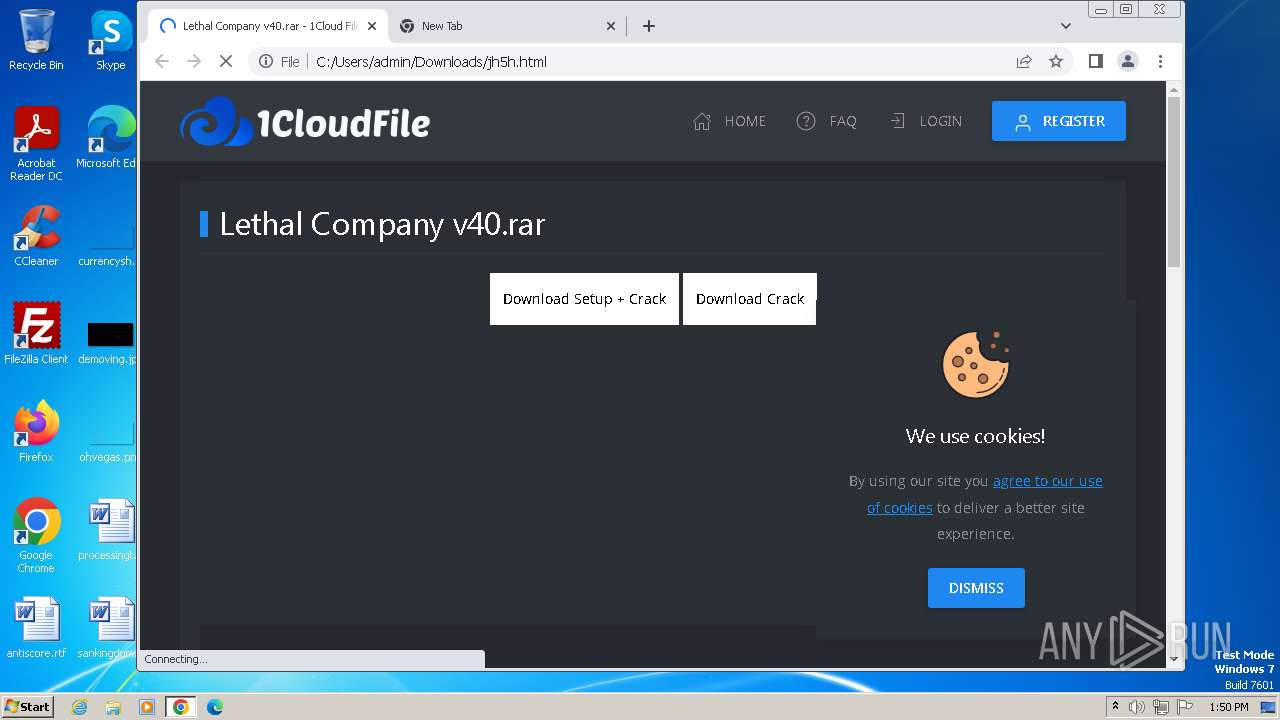Share this page icon in address bar
Viewport: 1280px width, 720px height.
(x=1024, y=61)
